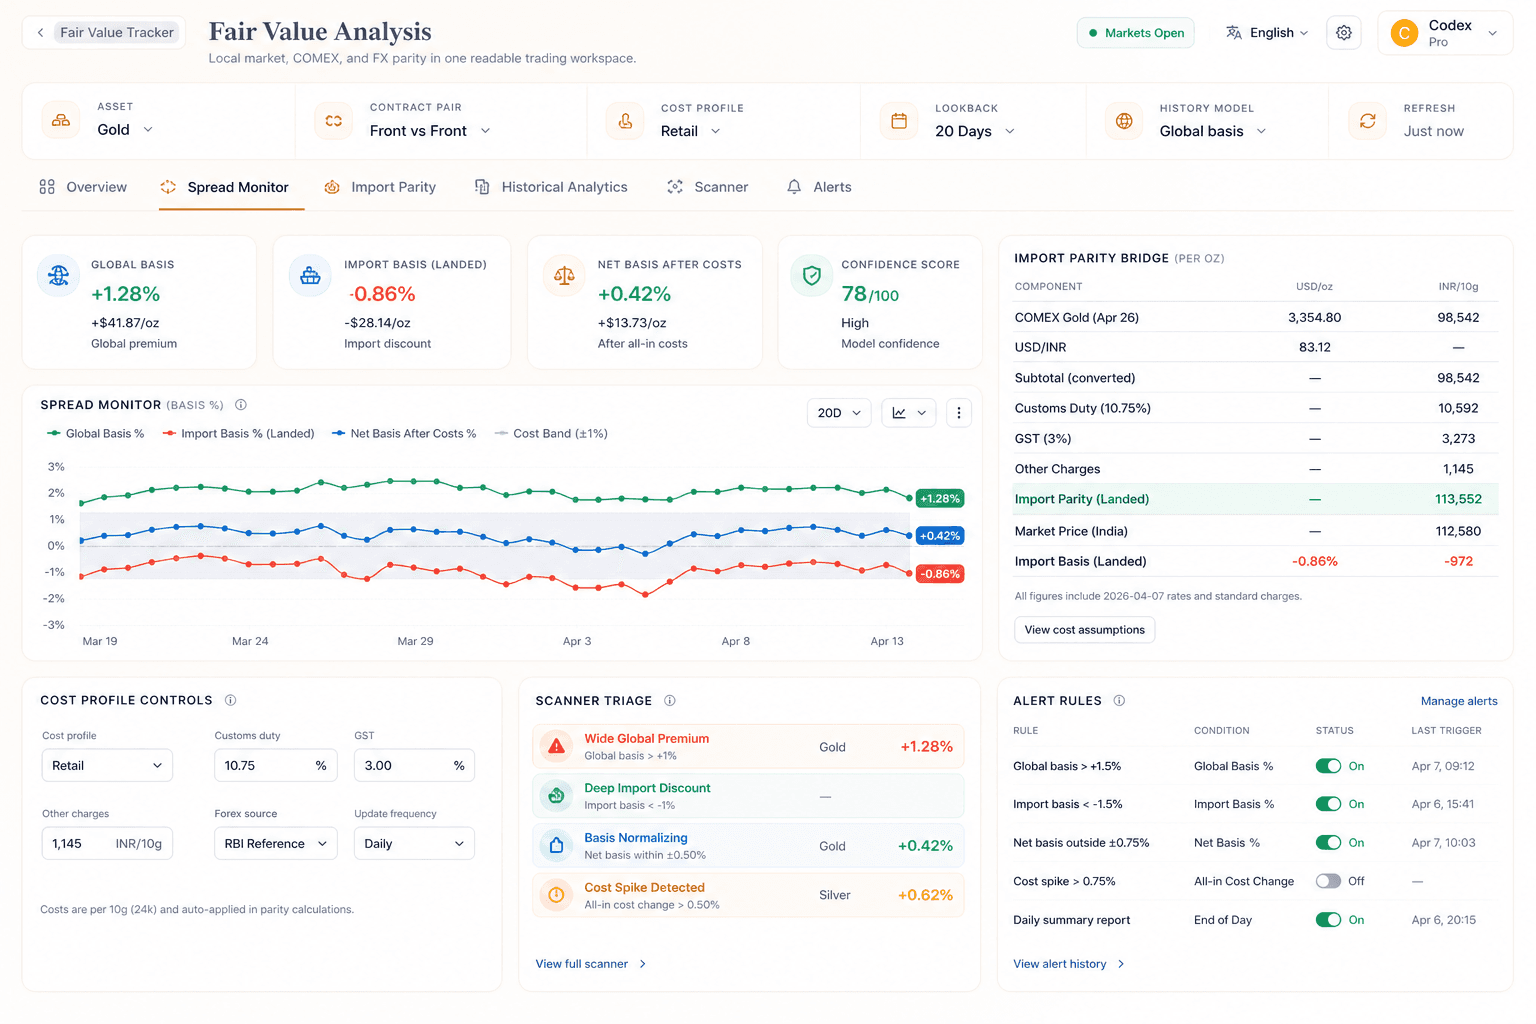1536x1024 pixels.
Task: Open the Asset Gold dropdown
Action: [x=125, y=130]
